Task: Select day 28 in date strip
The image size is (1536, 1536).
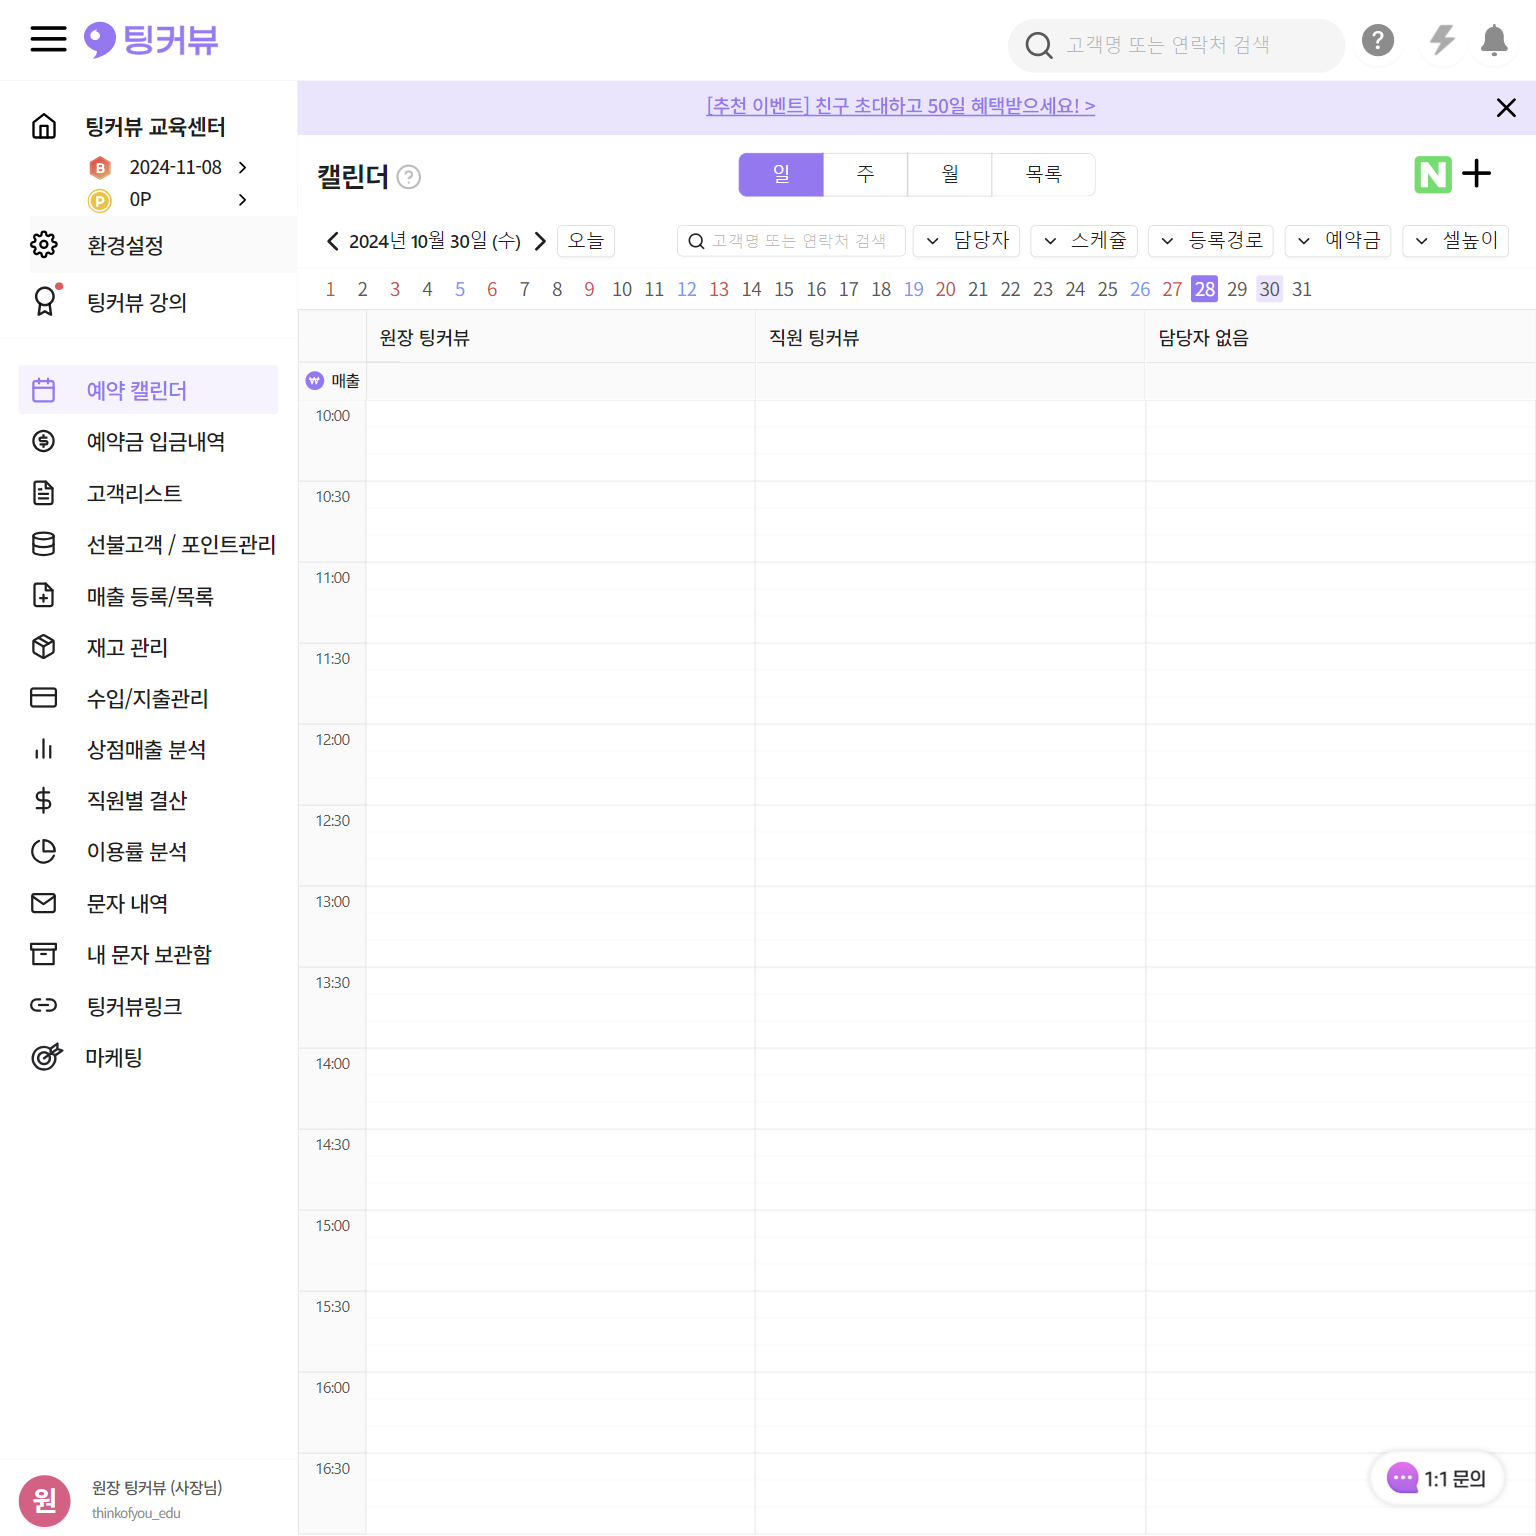Action: coord(1205,289)
